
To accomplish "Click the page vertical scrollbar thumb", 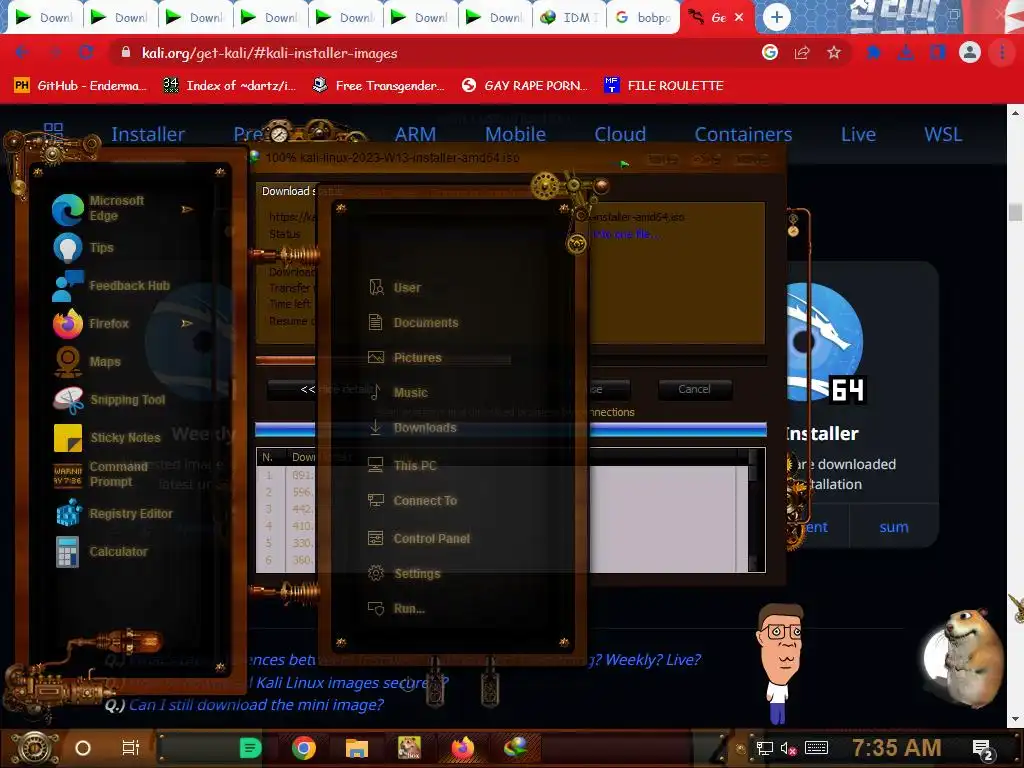I will pos(1015,213).
